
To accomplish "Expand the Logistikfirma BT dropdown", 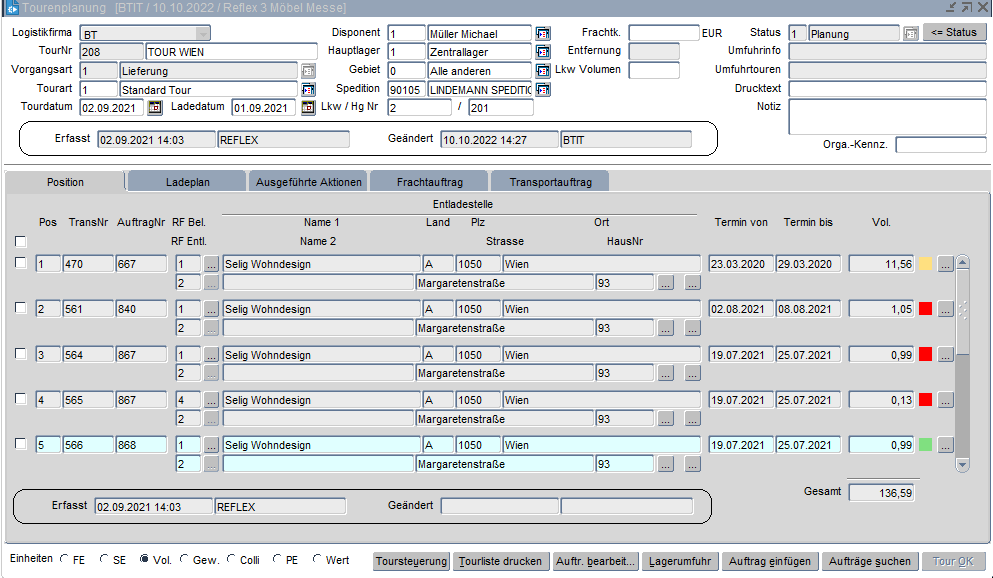I will [203, 34].
